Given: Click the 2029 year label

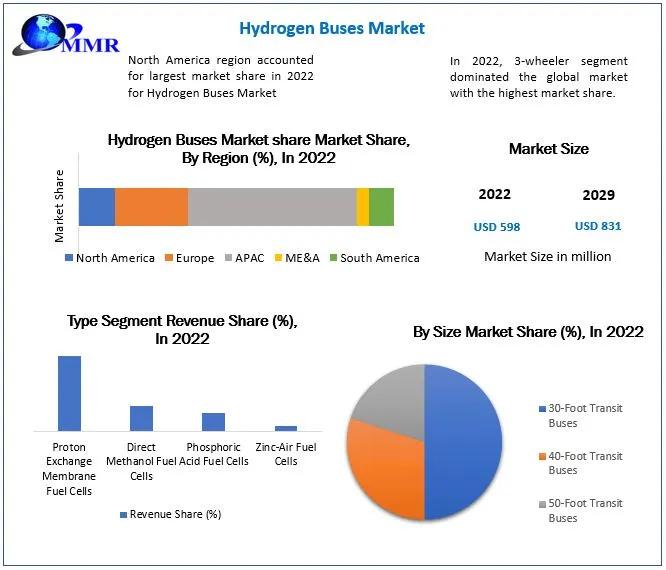Looking at the screenshot, I should point(598,195).
